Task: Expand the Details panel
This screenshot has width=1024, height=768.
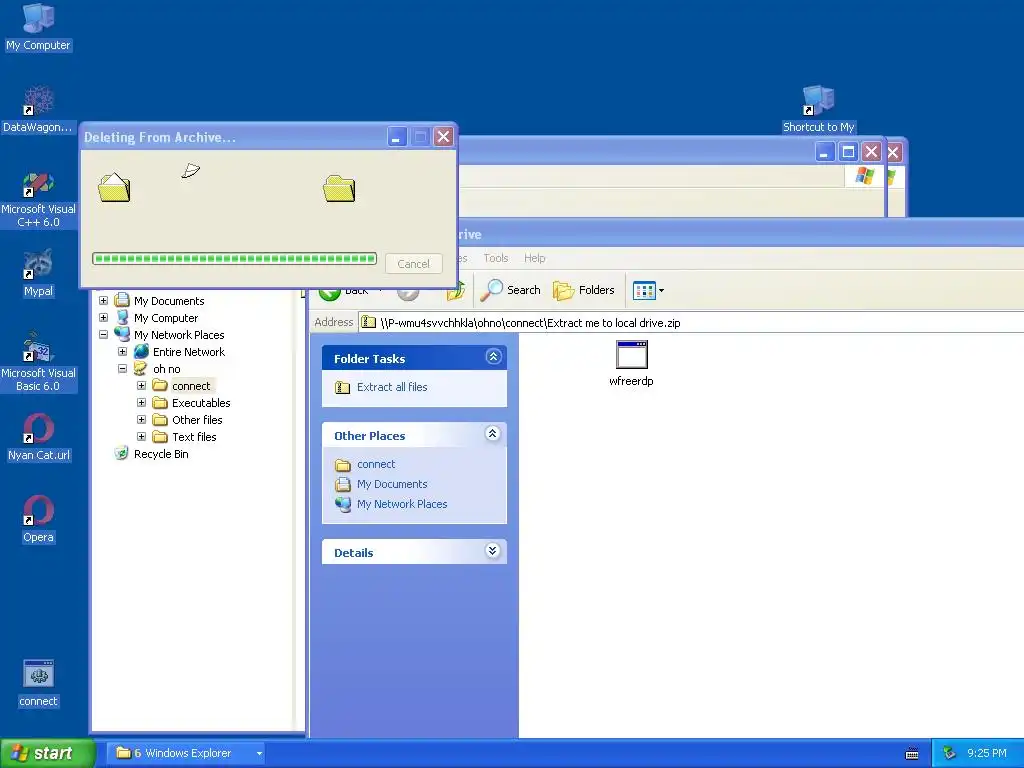Action: click(493, 551)
